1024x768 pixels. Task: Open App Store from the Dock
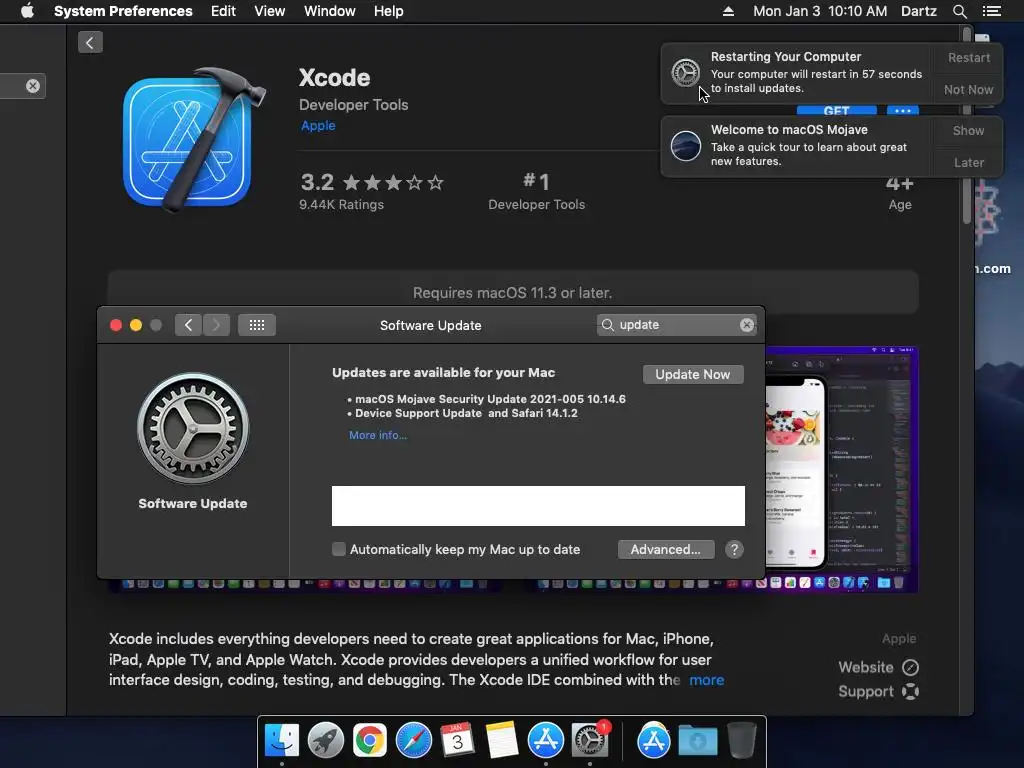click(545, 741)
